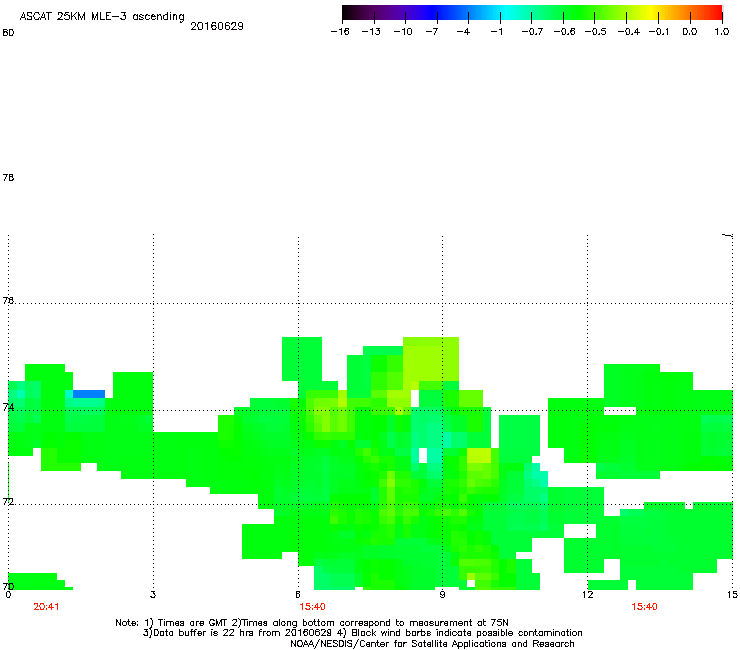Image resolution: width=740 pixels, height=650 pixels.
Task: Click the -16 color bar label
Action: click(x=340, y=32)
